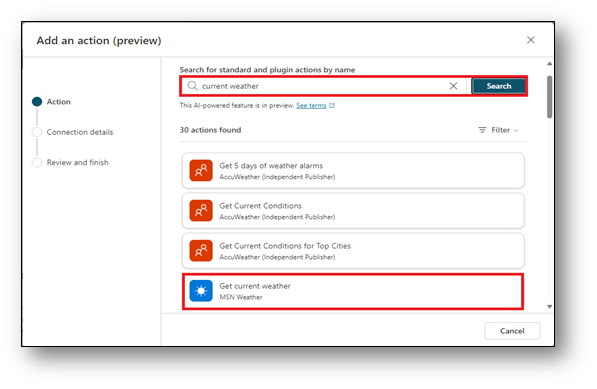
Task: Click the Filter lines icon
Action: tap(482, 130)
